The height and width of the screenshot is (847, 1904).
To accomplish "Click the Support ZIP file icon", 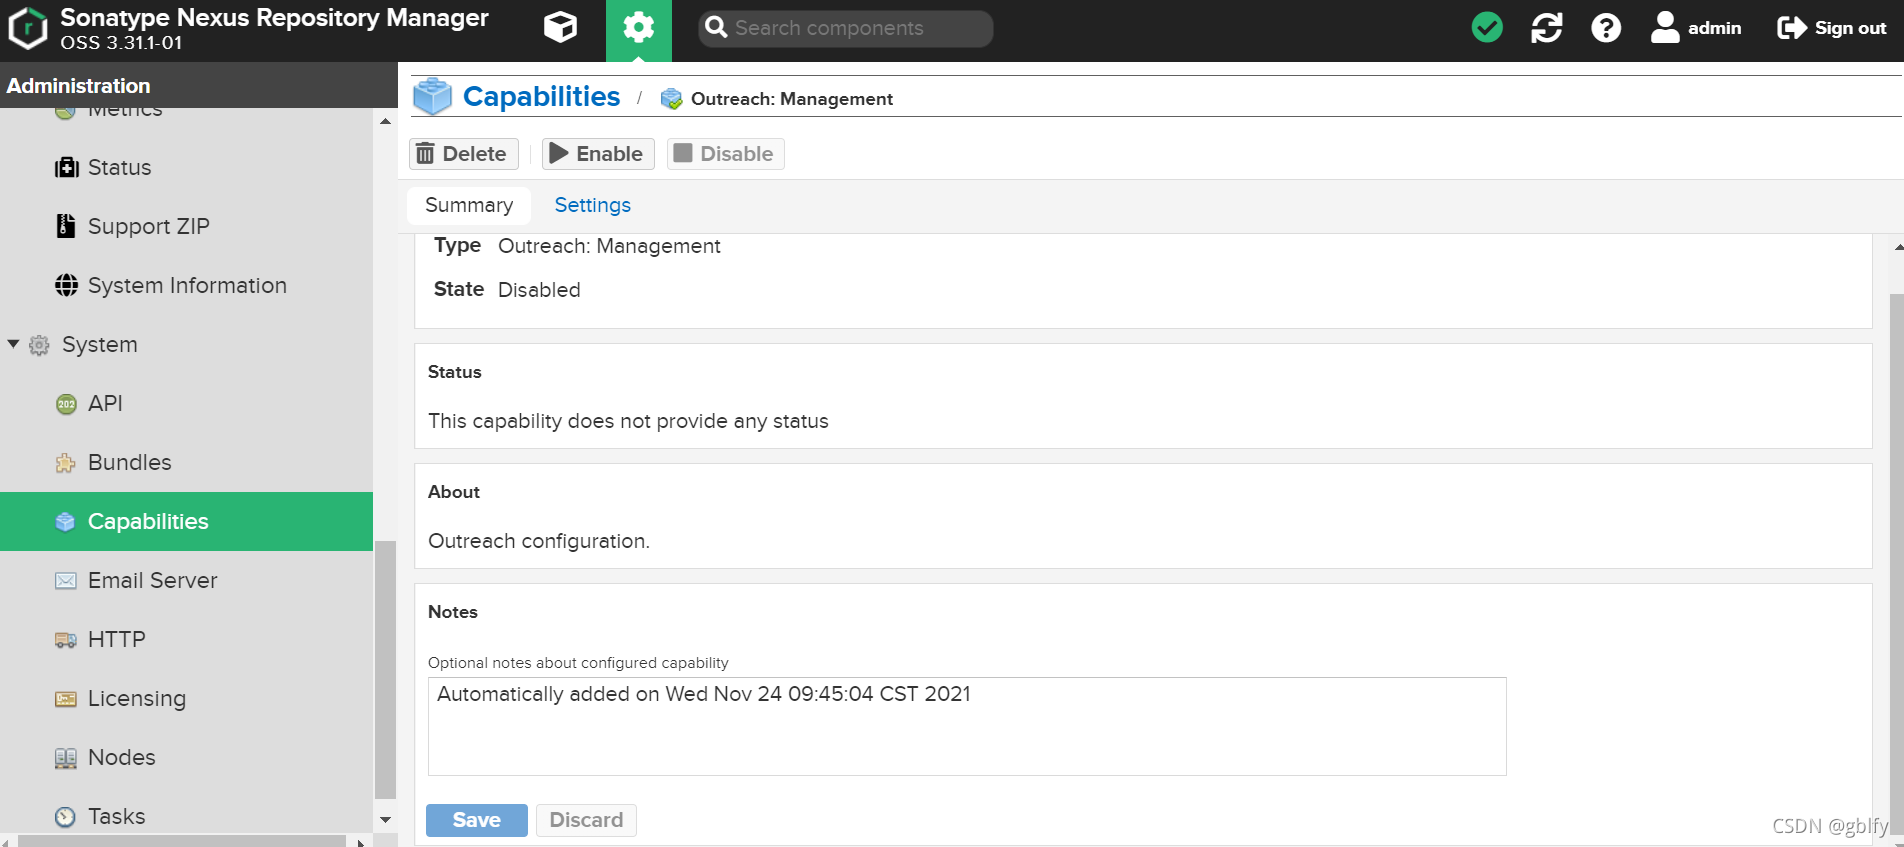I will pyautogui.click(x=66, y=226).
